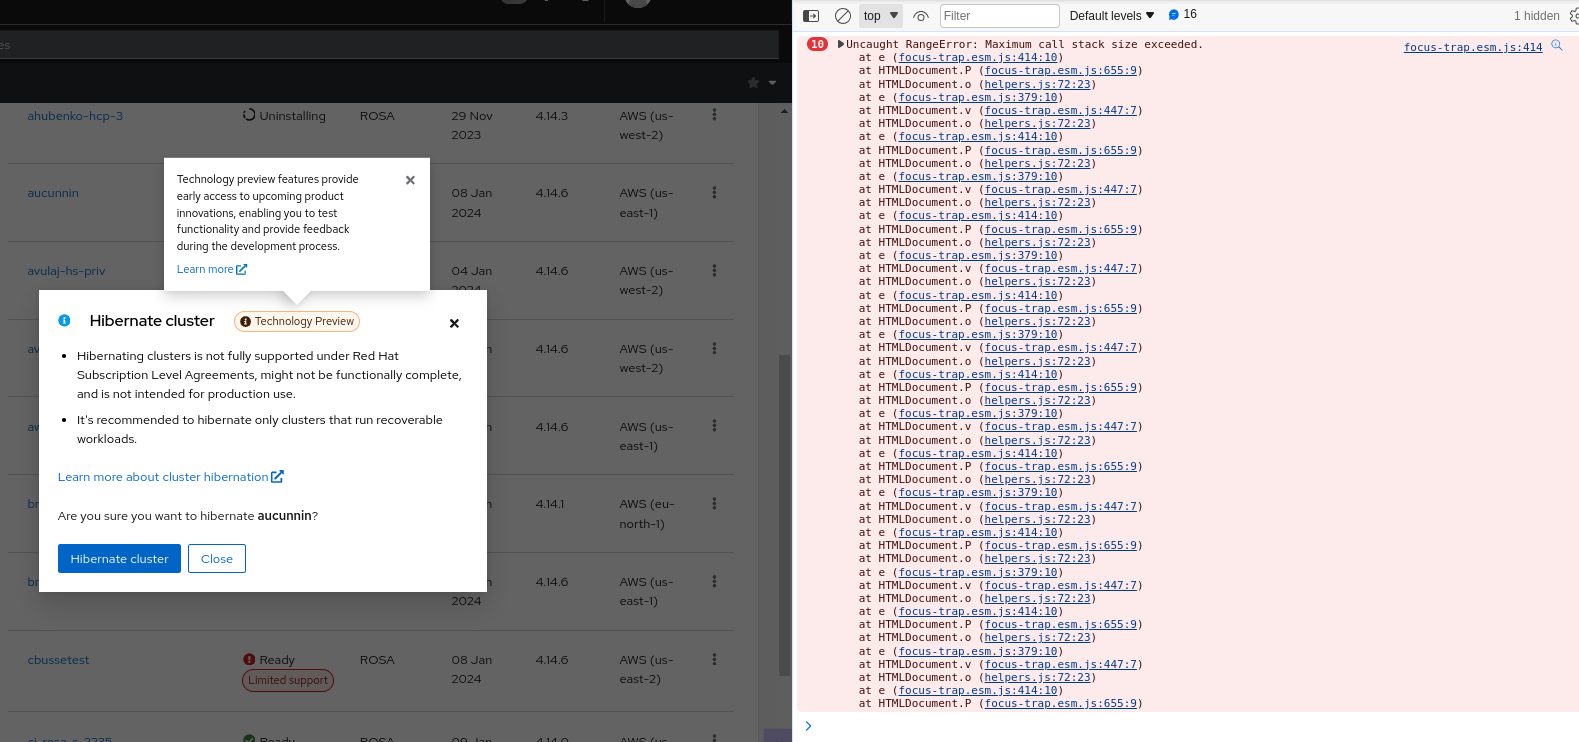Image resolution: width=1579 pixels, height=742 pixels.
Task: Click the red error count badge showing 10
Action: [818, 44]
